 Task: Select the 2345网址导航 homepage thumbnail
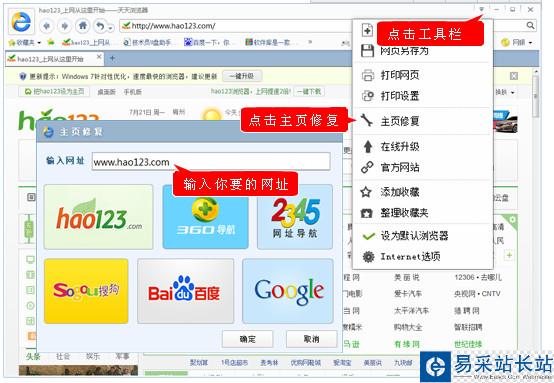pyautogui.click(x=295, y=217)
